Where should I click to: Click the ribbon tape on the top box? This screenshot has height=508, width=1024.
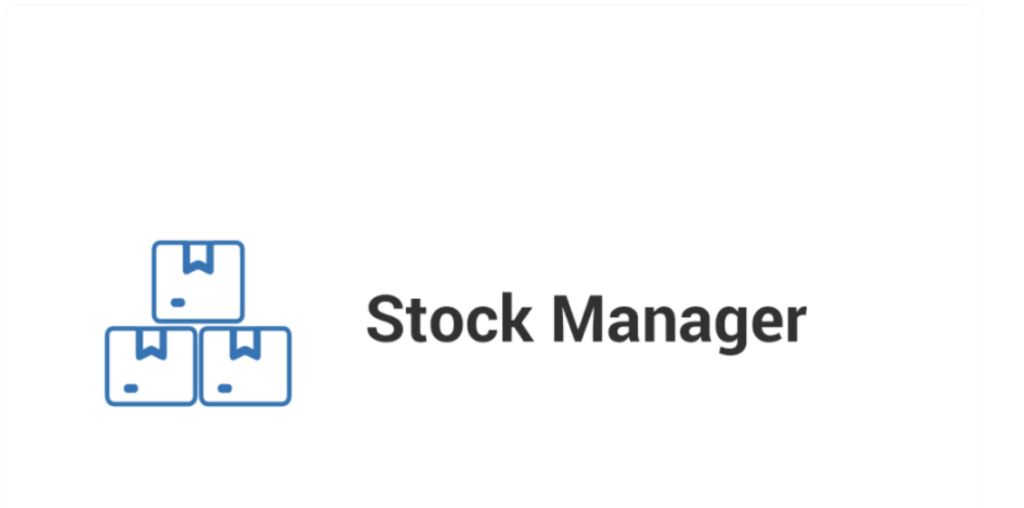point(198,258)
